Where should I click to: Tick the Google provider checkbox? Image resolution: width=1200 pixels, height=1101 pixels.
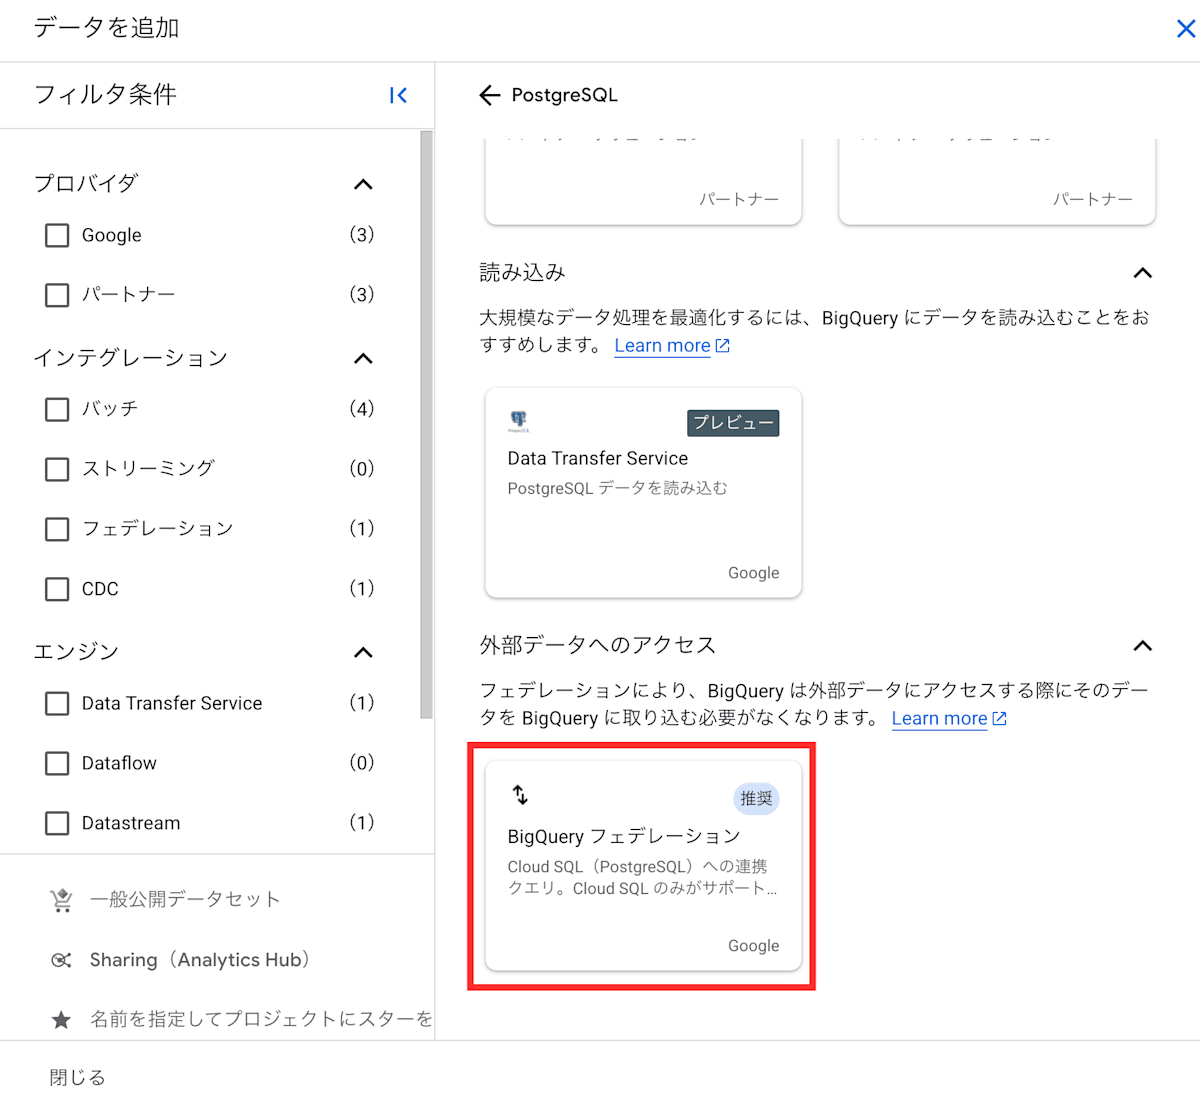point(57,235)
